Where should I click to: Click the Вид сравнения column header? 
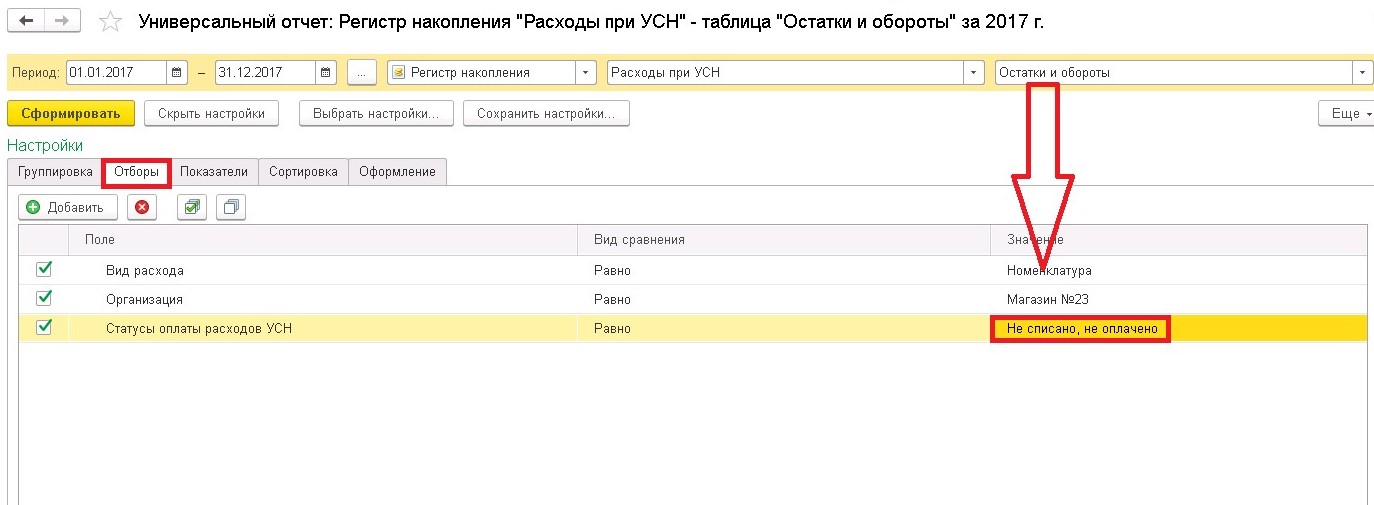click(785, 240)
